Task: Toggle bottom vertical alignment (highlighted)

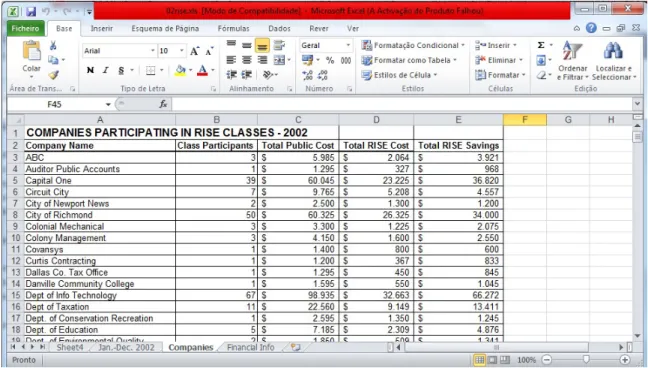Action: [x=262, y=45]
